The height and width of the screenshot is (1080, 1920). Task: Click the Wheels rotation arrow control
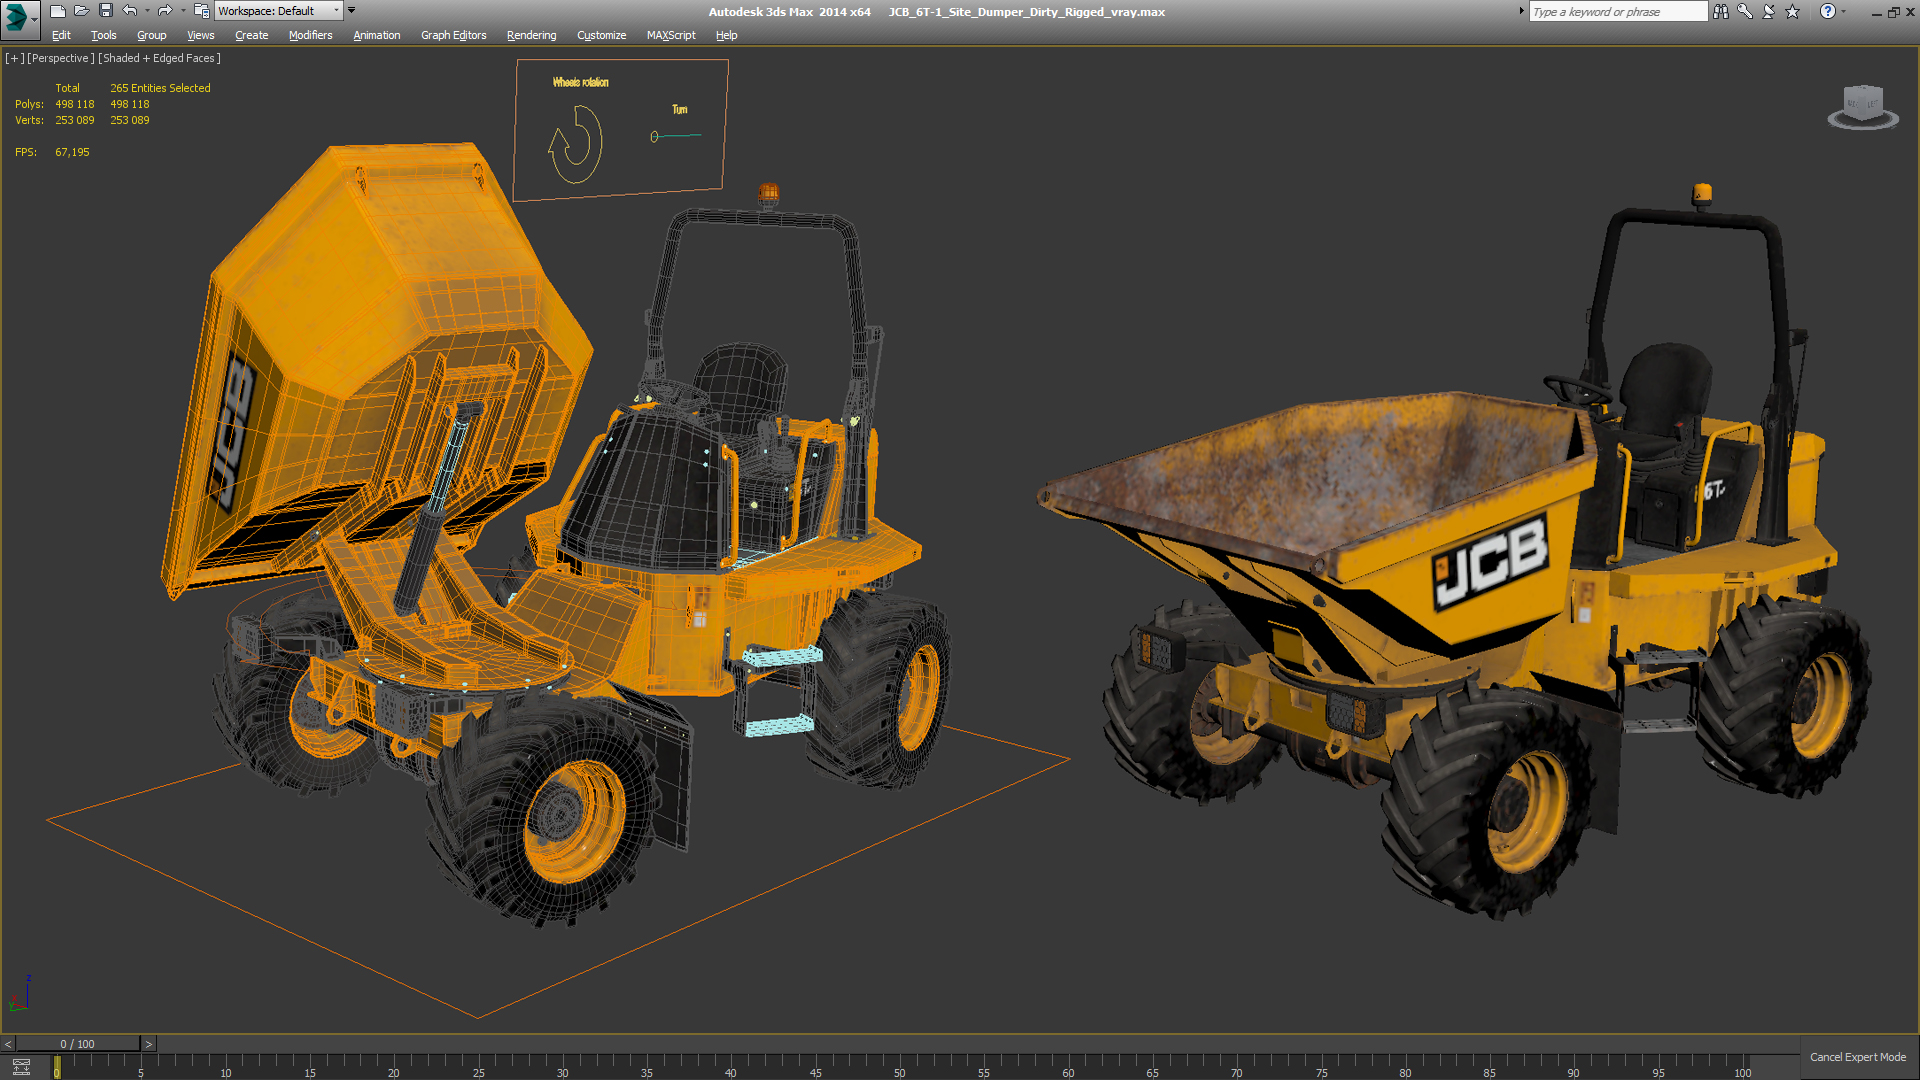tap(576, 145)
